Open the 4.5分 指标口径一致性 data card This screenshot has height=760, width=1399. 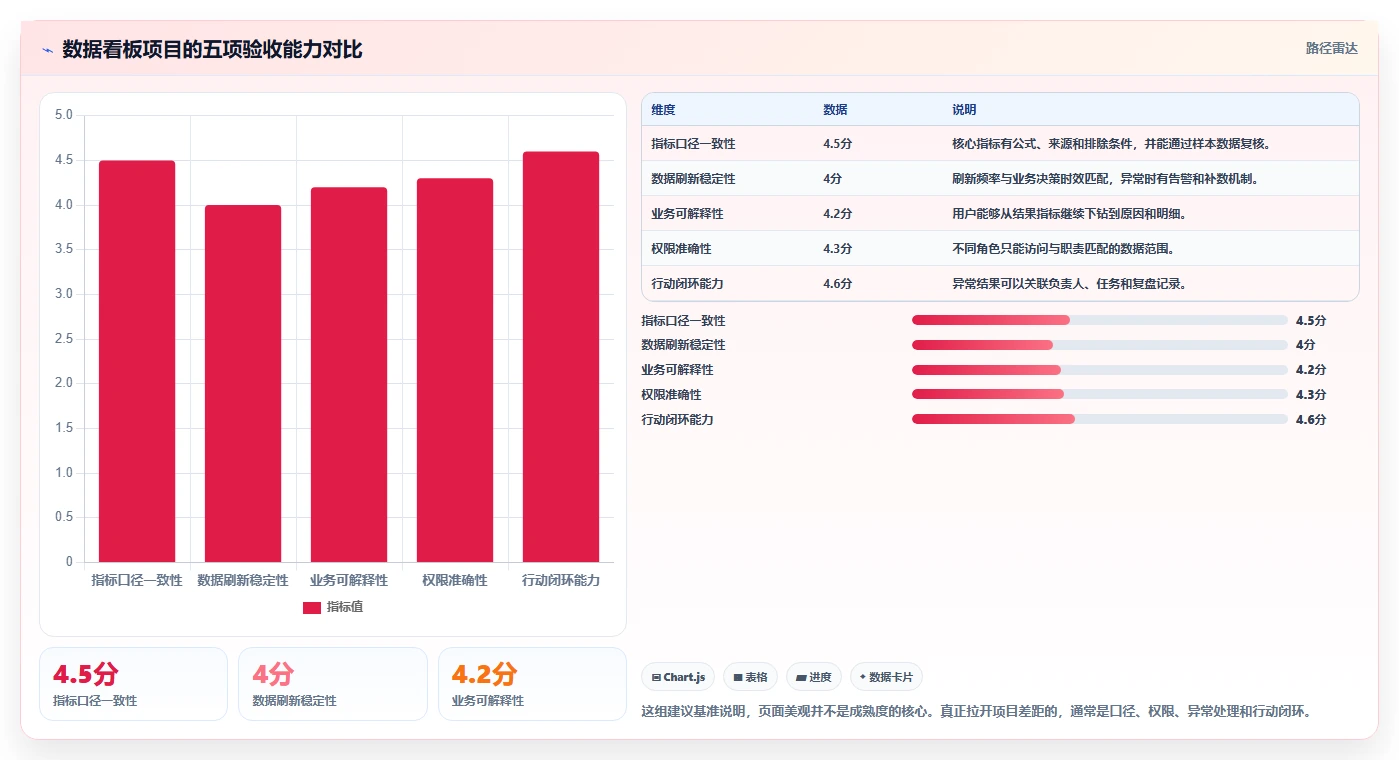tap(133, 684)
